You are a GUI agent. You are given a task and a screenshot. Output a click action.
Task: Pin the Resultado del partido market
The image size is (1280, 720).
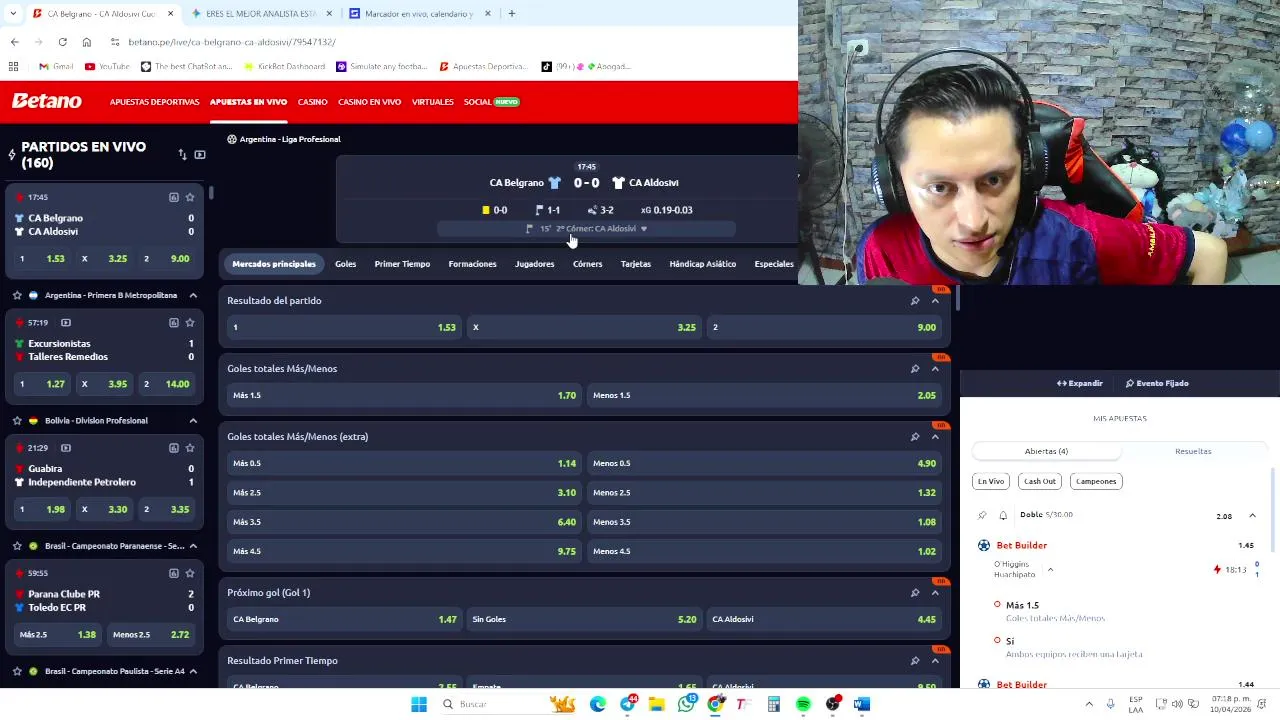point(915,301)
